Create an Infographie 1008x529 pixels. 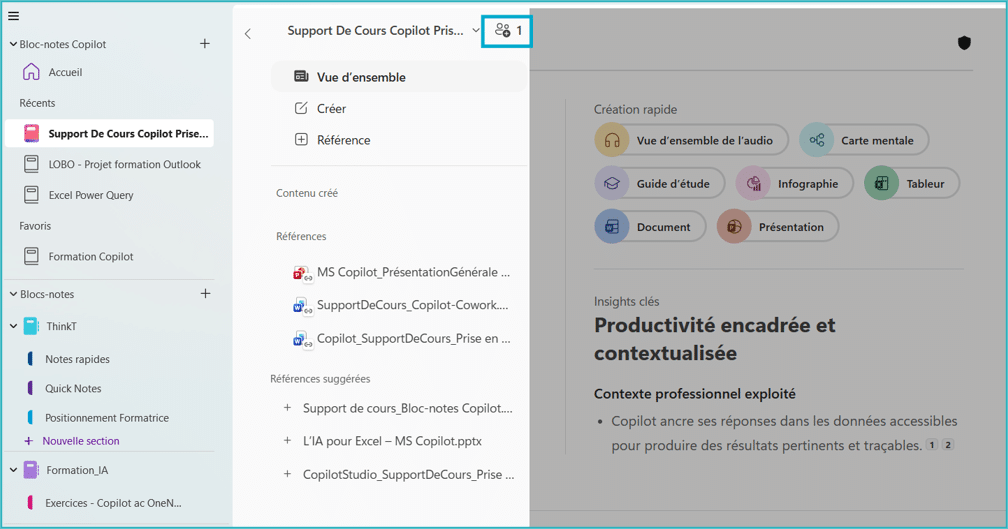[794, 184]
